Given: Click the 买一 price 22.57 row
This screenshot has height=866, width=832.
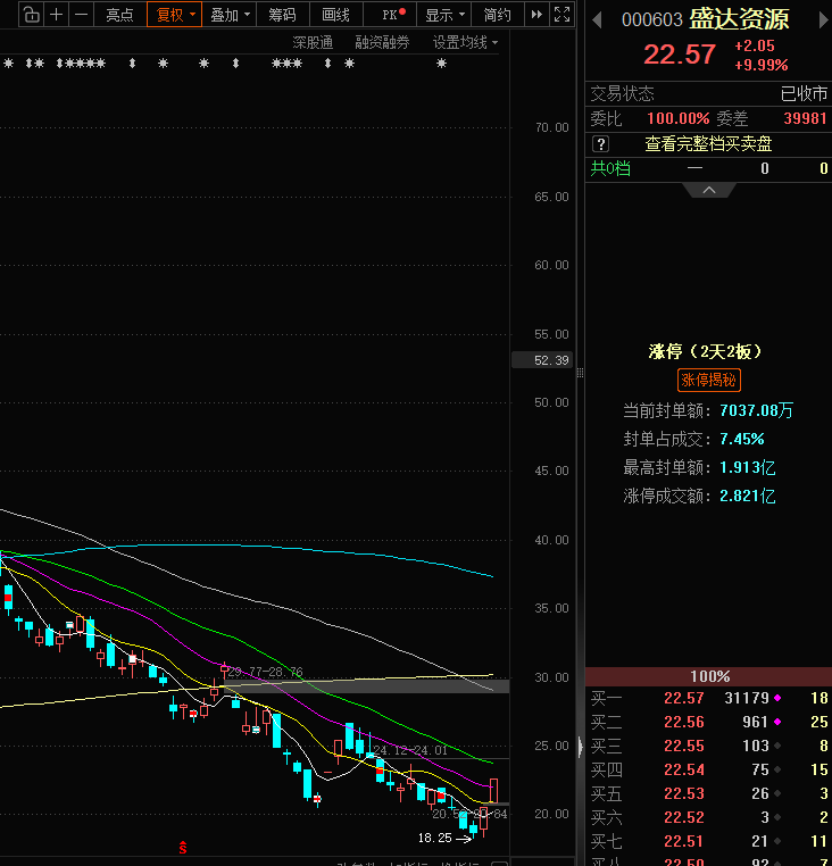Looking at the screenshot, I should click(x=709, y=698).
